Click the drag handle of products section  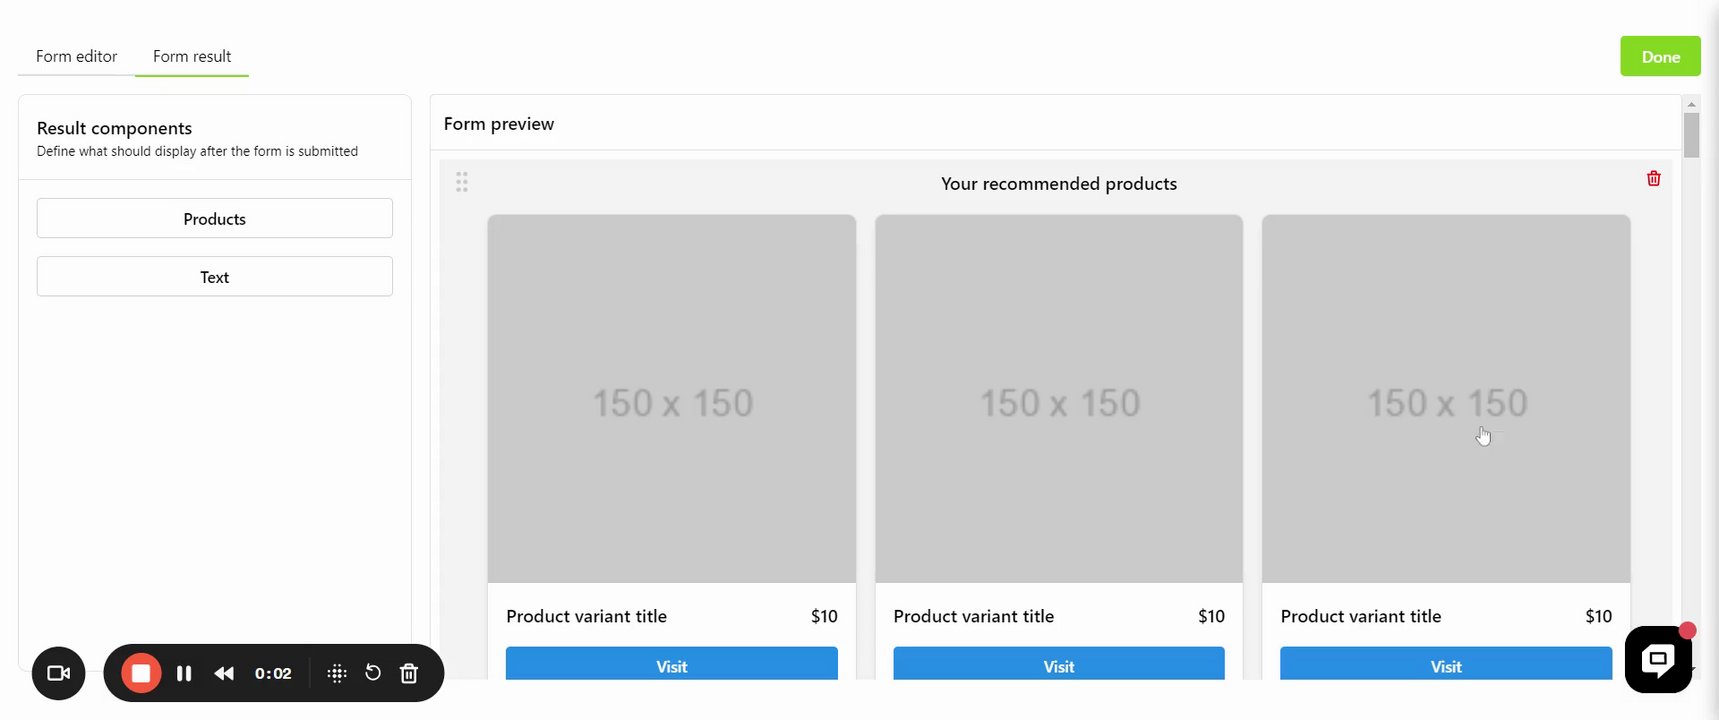coord(462,182)
